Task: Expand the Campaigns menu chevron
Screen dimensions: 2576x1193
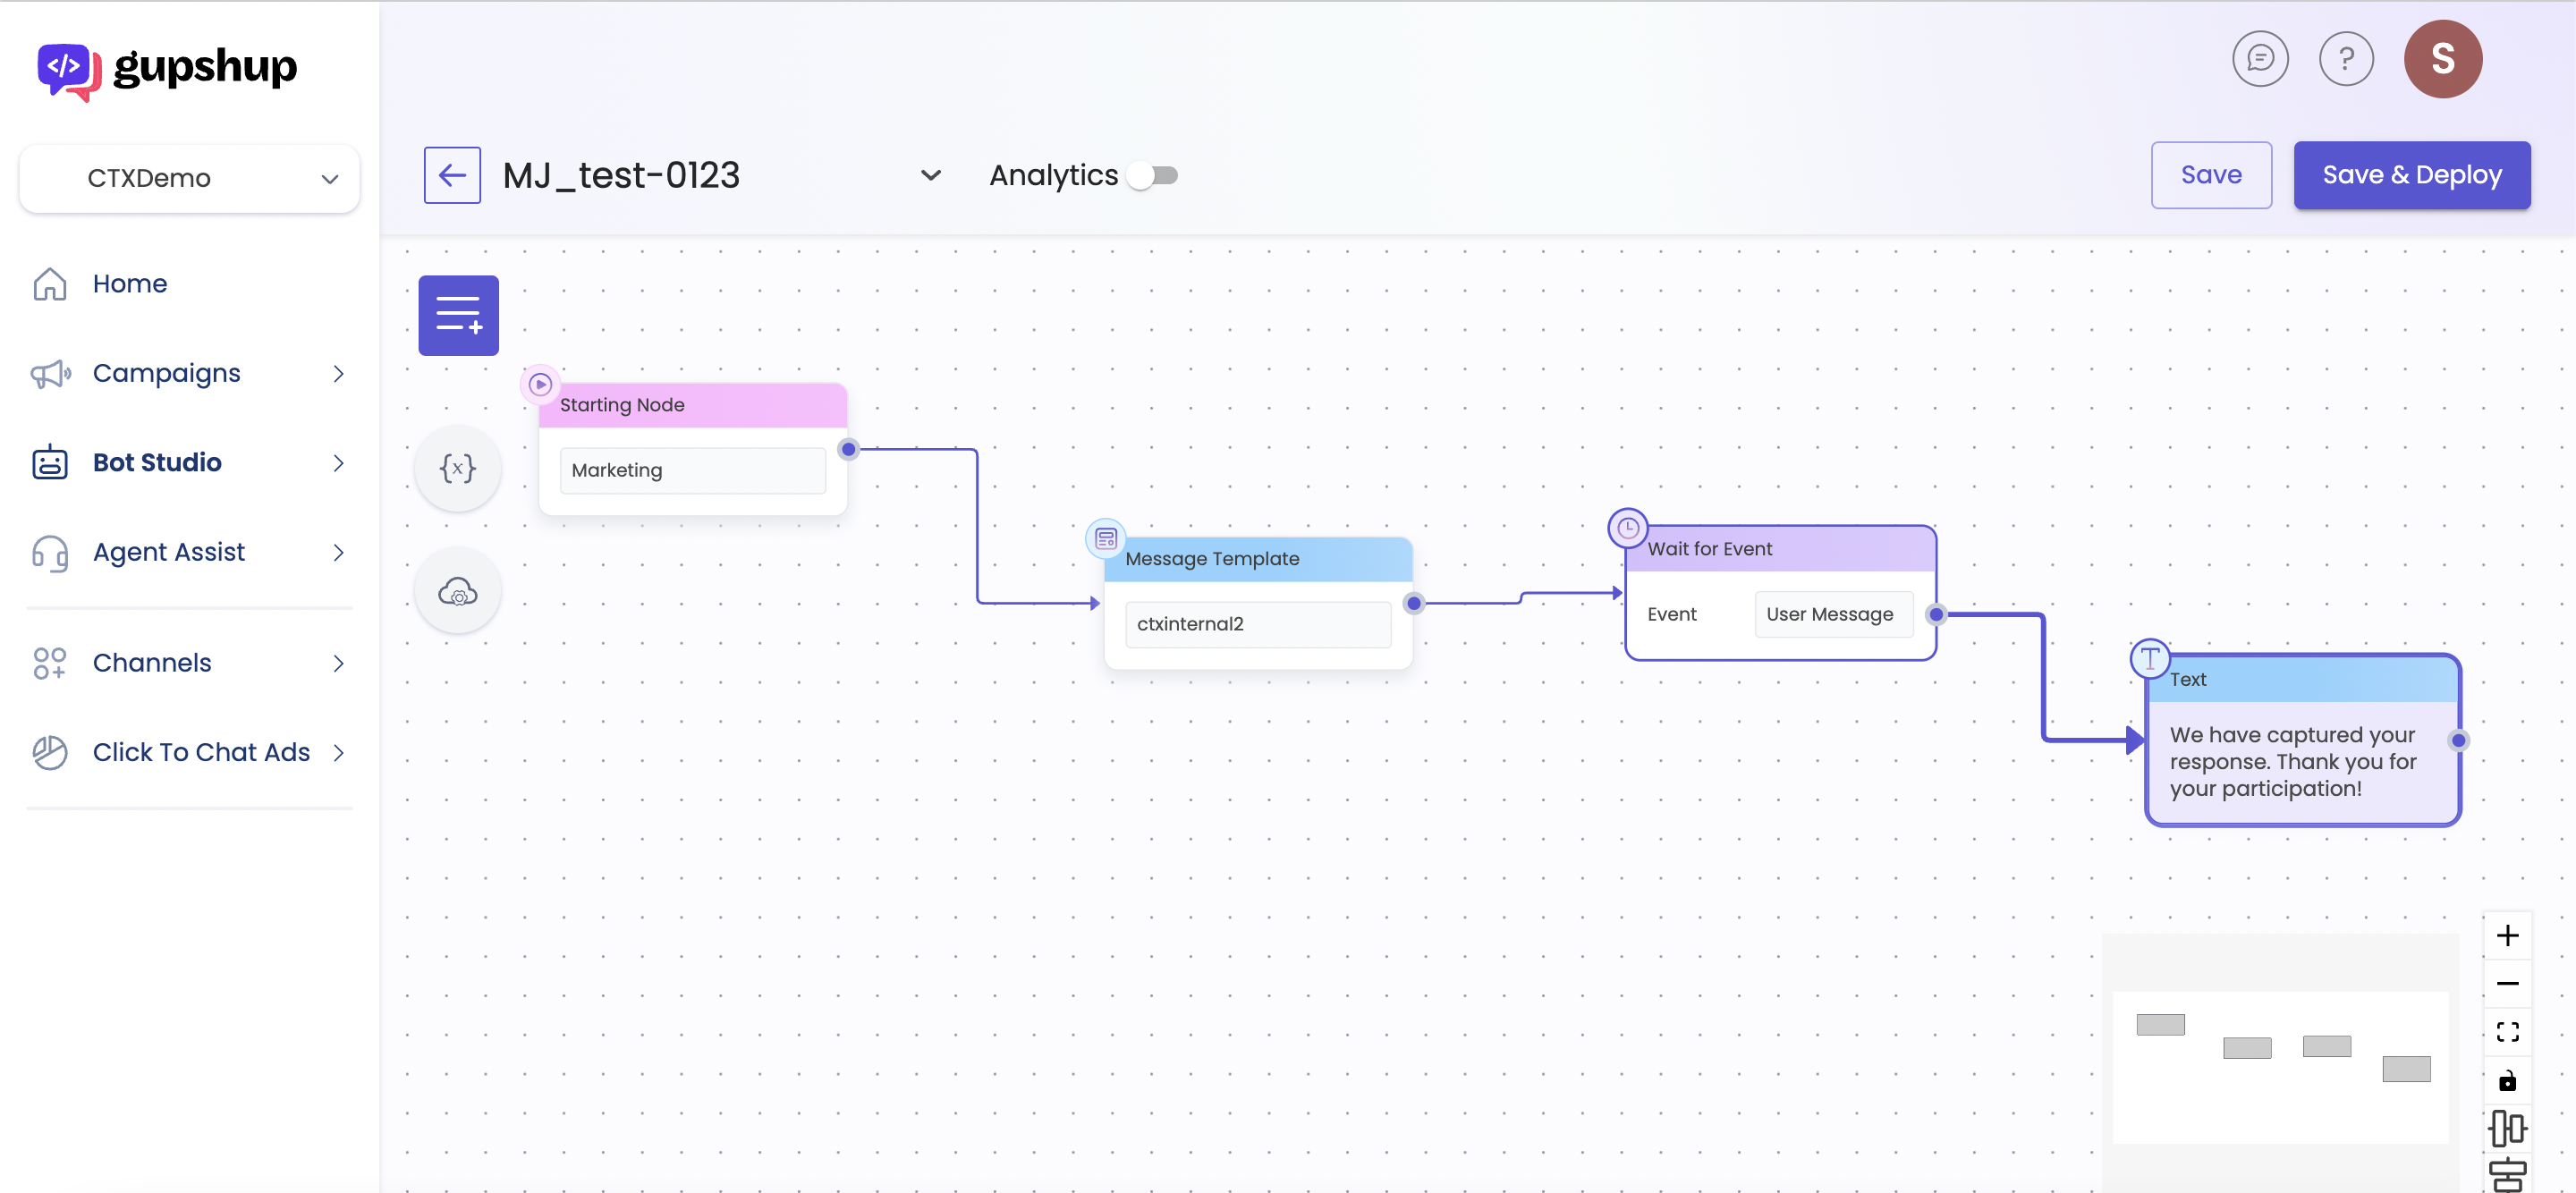Action: (x=338, y=373)
